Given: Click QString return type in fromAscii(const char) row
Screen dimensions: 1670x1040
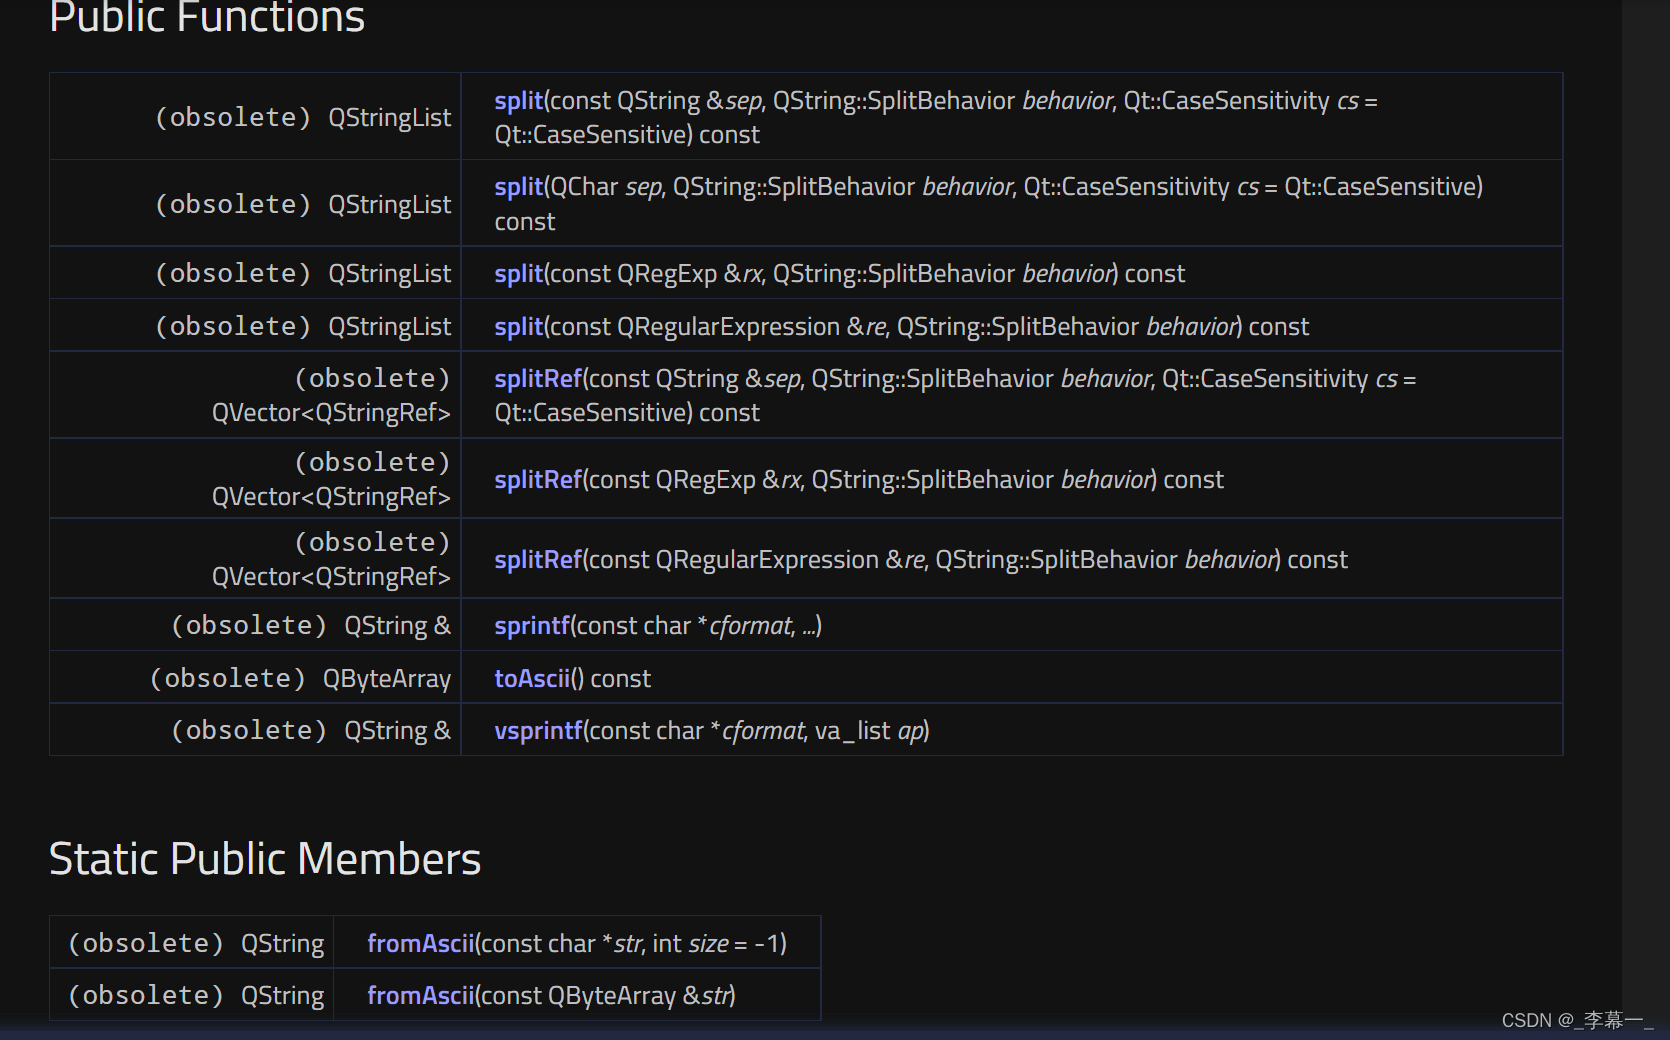Looking at the screenshot, I should click(x=283, y=944).
